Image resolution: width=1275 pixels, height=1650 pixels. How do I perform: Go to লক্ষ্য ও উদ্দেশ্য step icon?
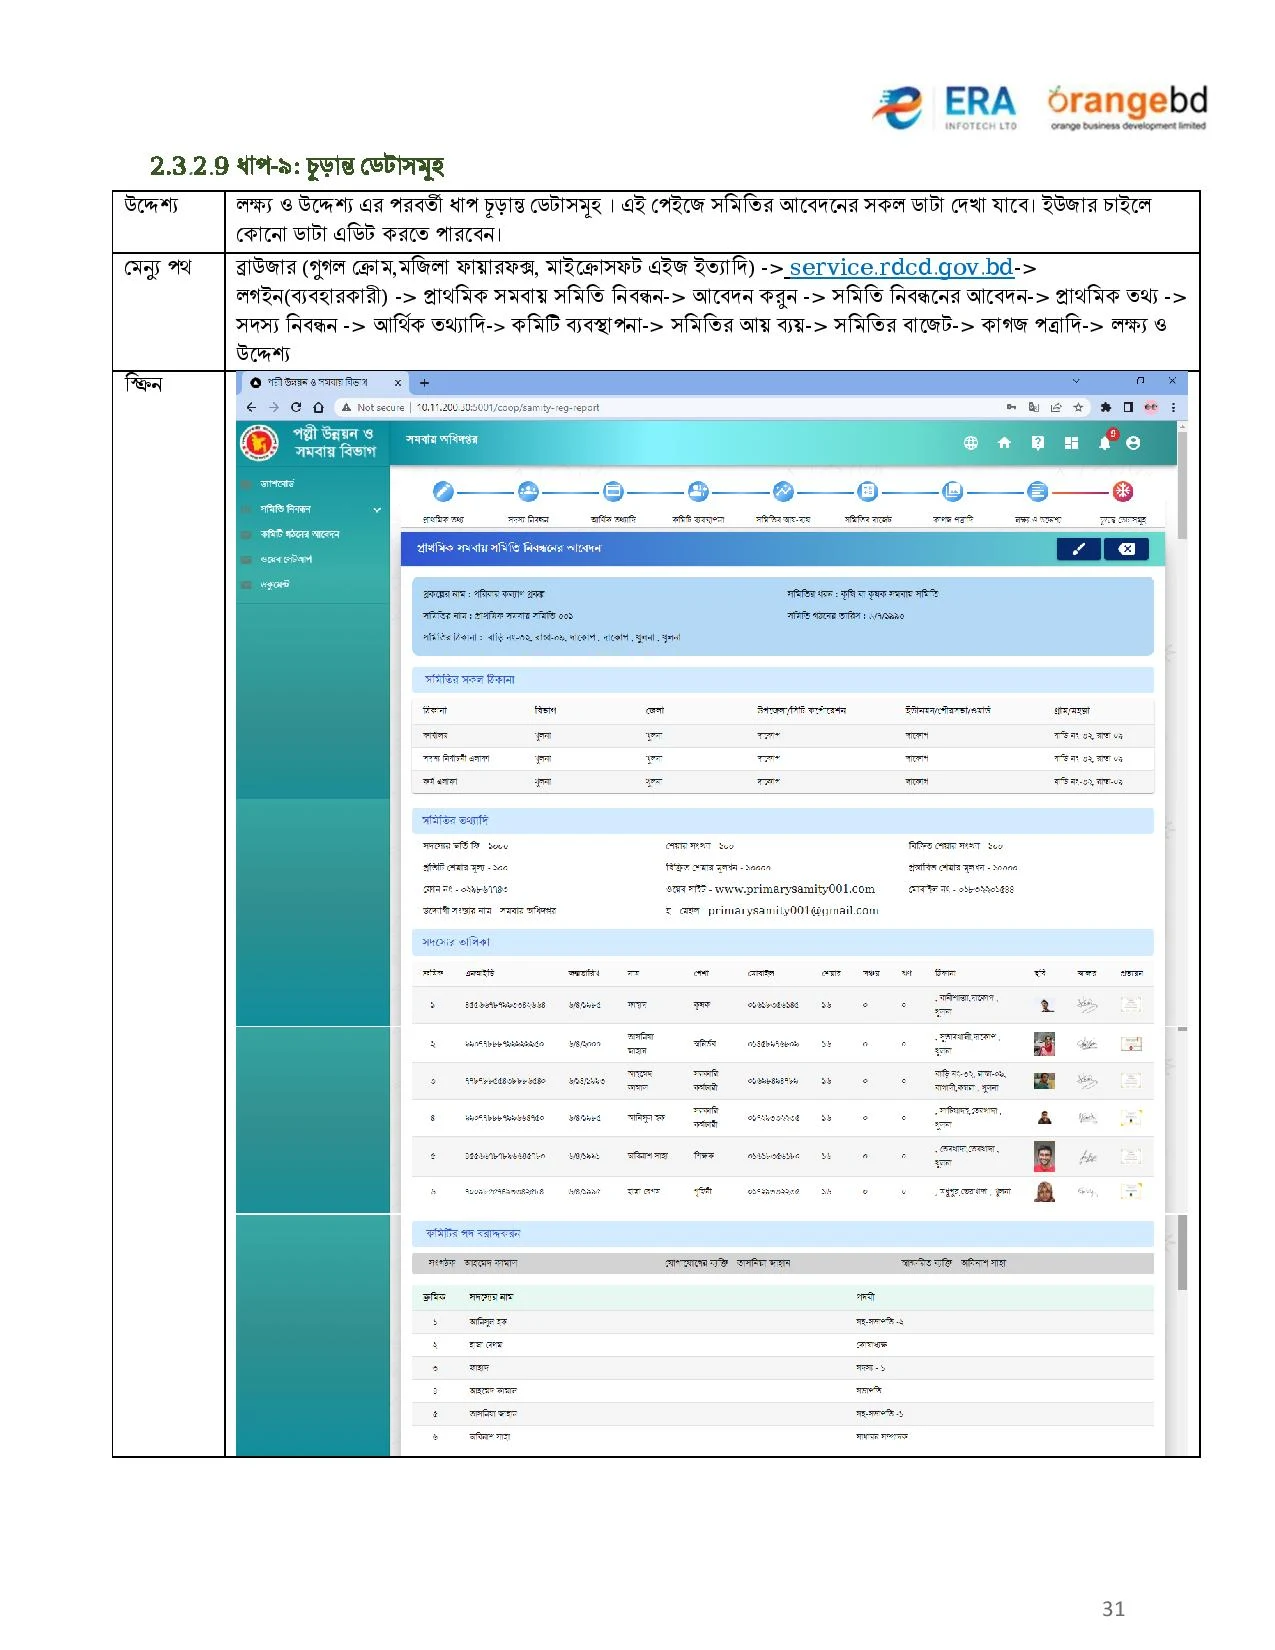pyautogui.click(x=1038, y=491)
